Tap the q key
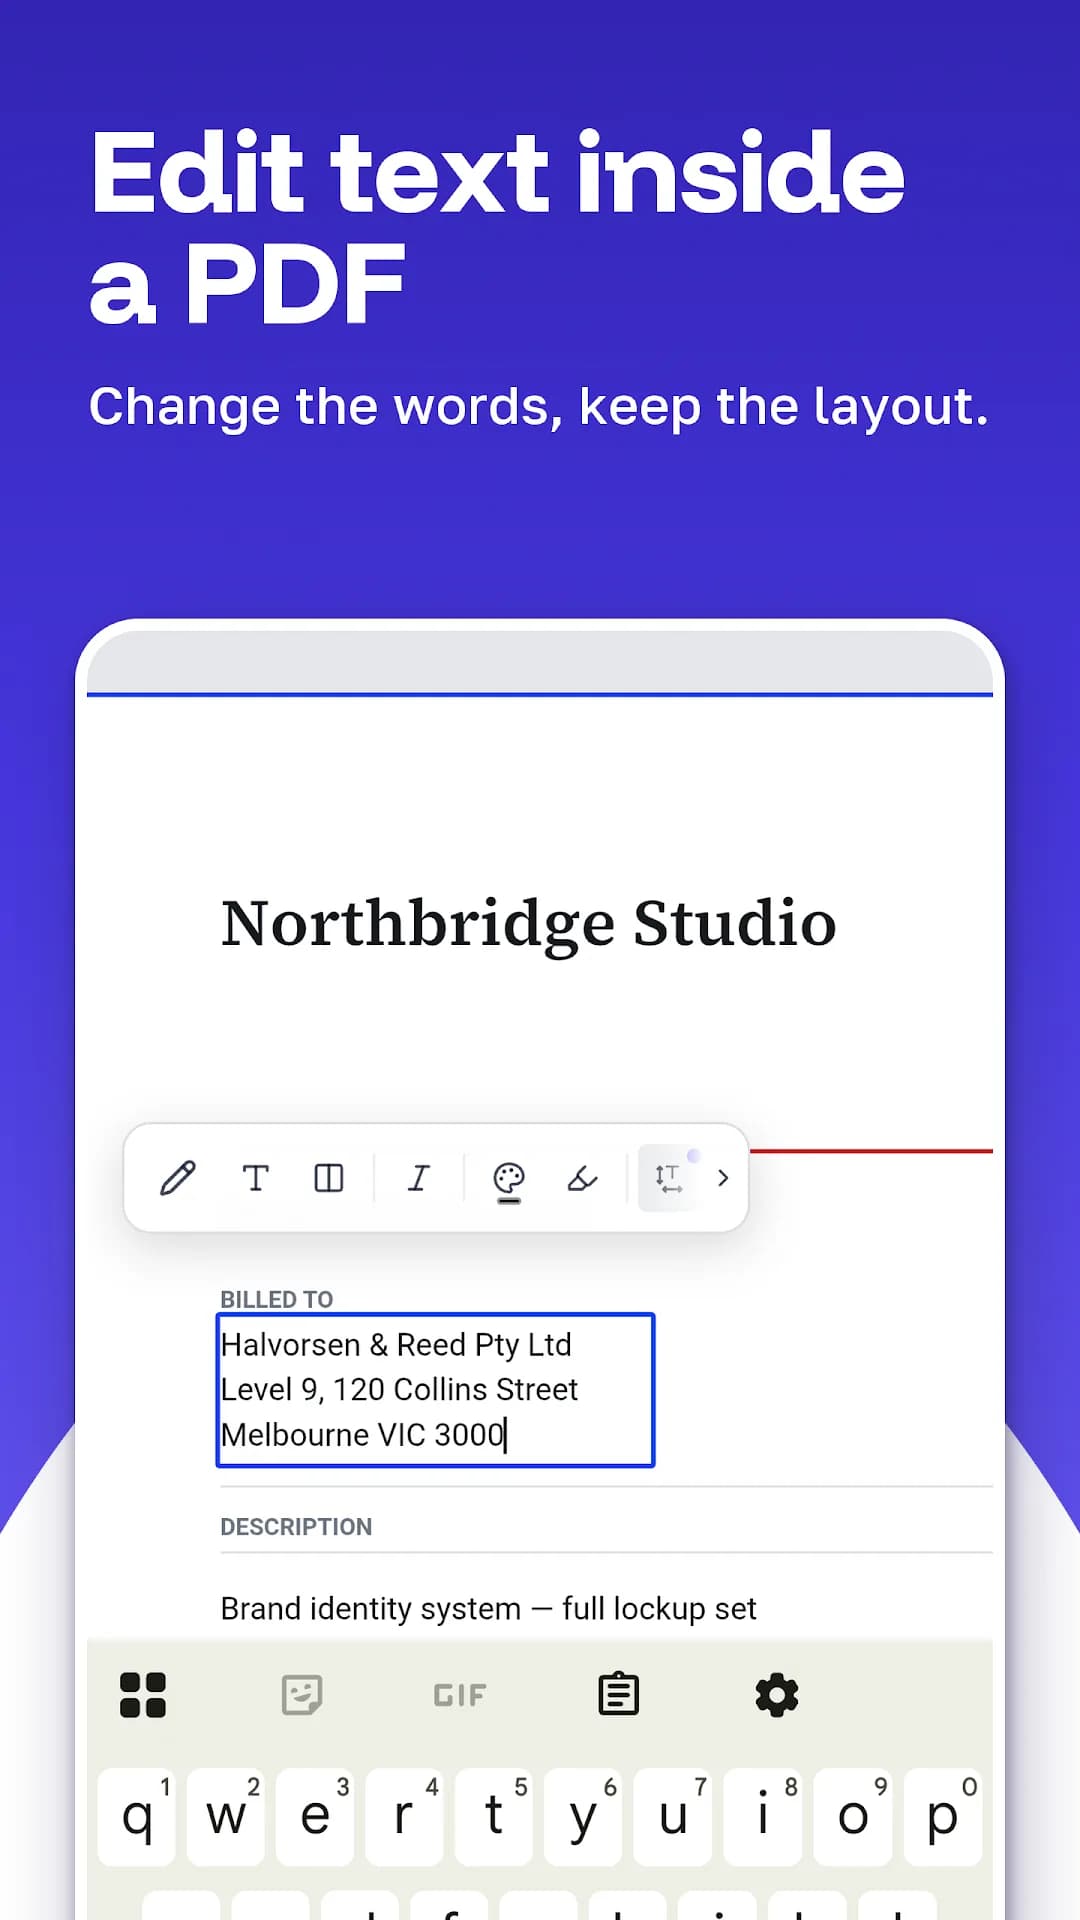This screenshot has width=1080, height=1920. 137,1817
